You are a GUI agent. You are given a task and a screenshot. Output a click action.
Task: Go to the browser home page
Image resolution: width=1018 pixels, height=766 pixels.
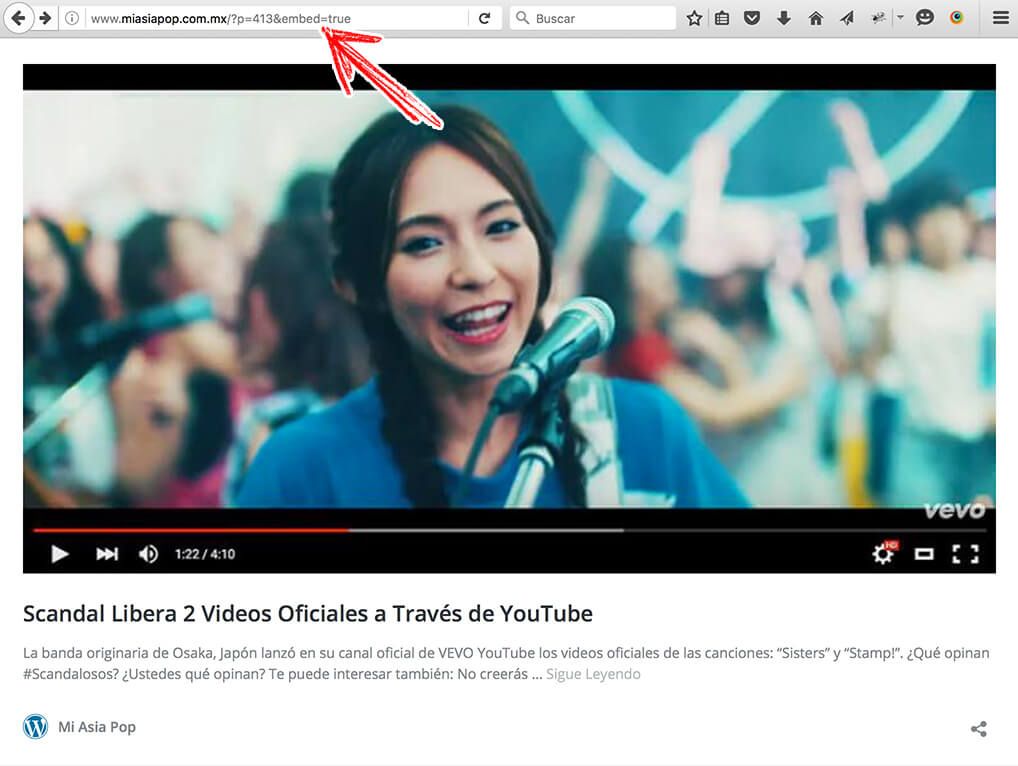click(x=815, y=18)
